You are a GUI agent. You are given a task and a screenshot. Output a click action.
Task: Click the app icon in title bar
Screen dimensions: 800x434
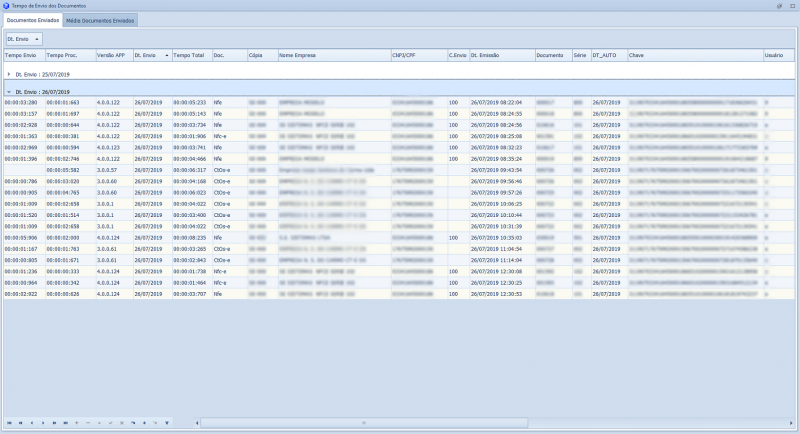click(6, 6)
